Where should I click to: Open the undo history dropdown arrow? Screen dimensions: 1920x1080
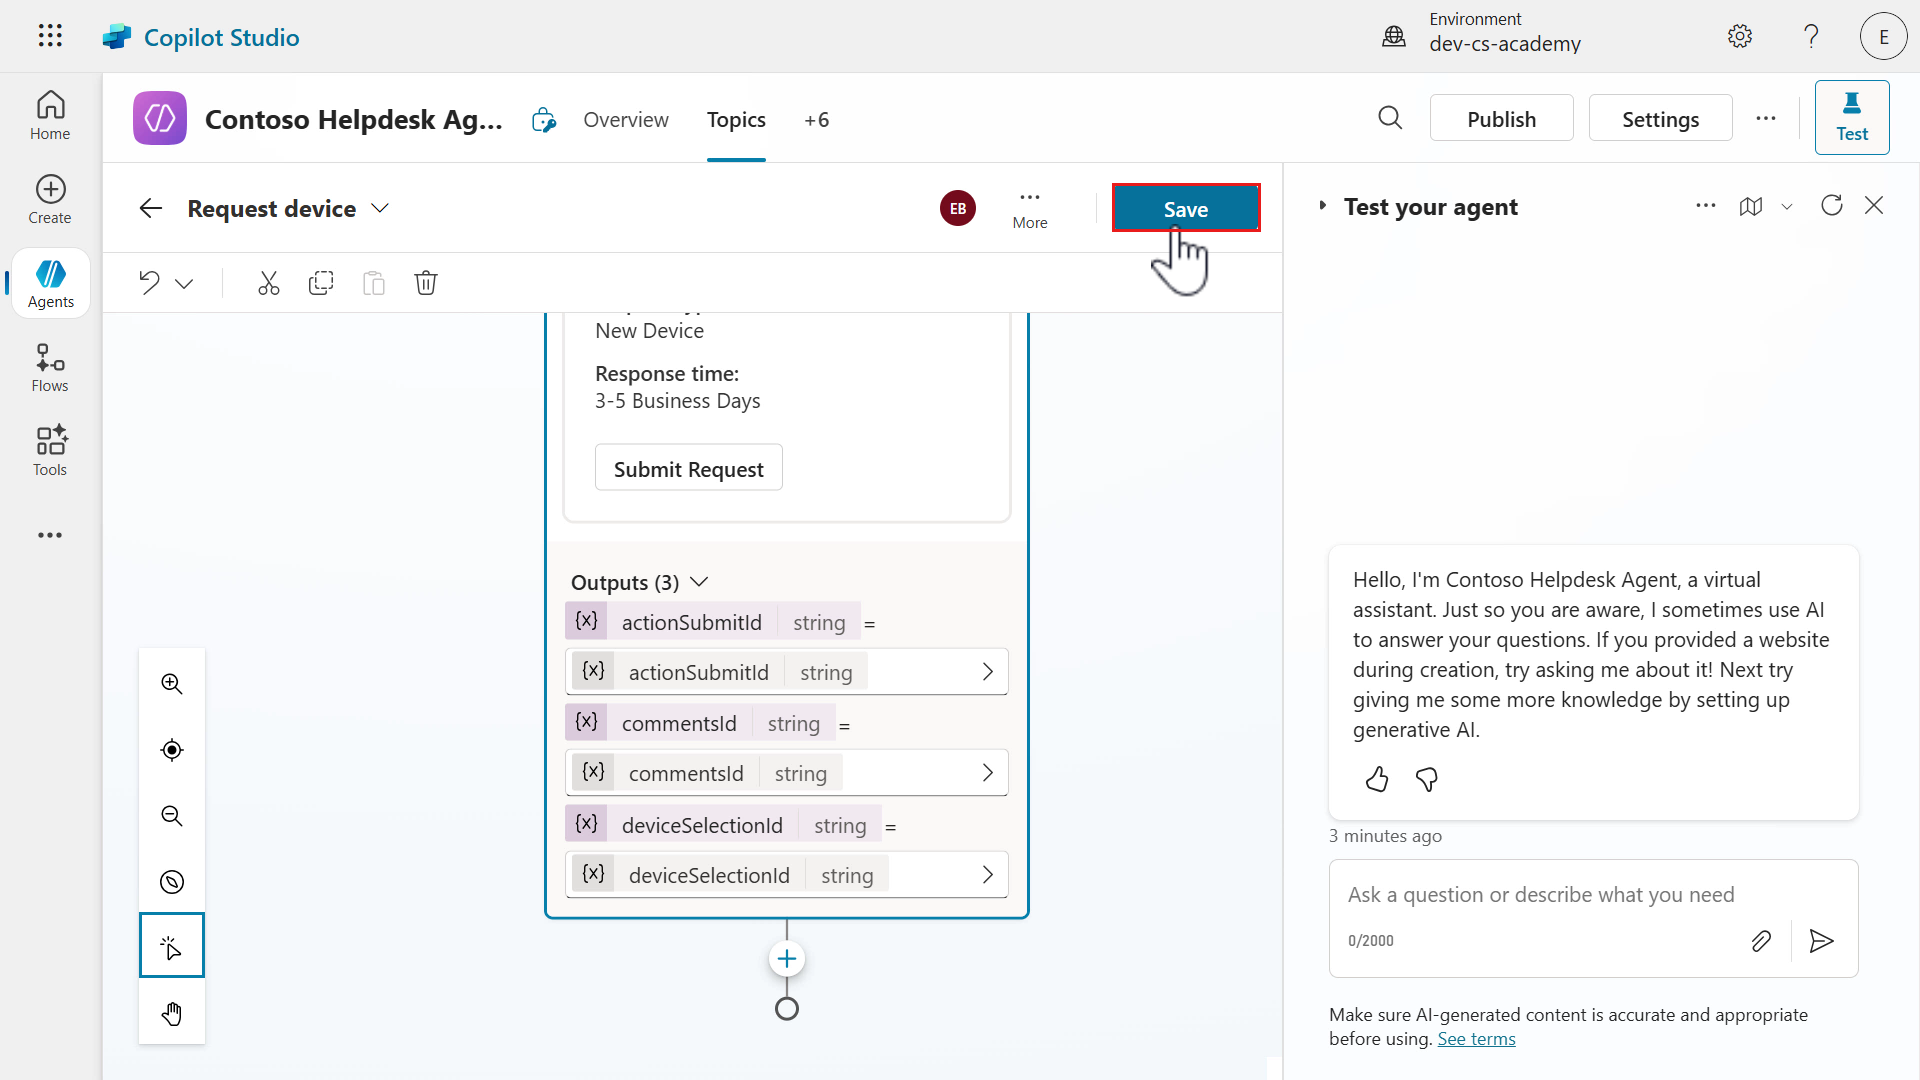coord(184,284)
